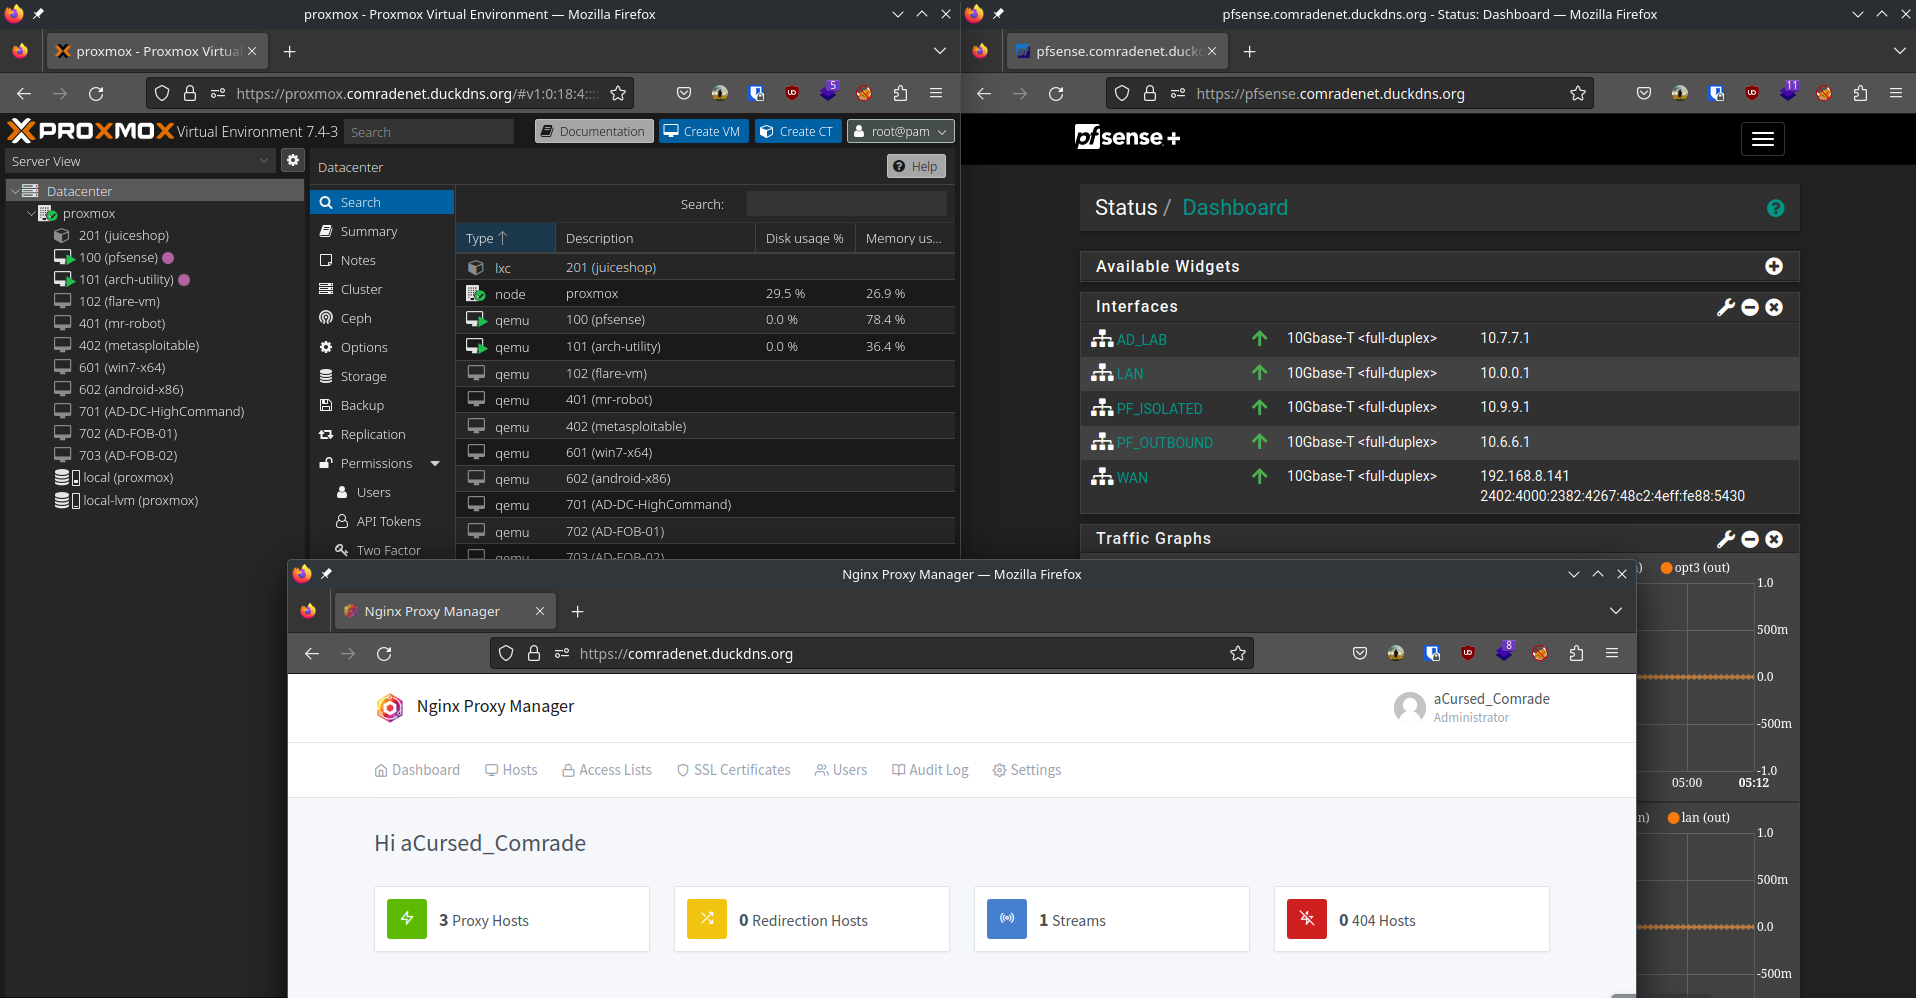Viewport: 1916px width, 998px height.
Task: Open the AD_LAB interface link
Action: (x=1142, y=339)
